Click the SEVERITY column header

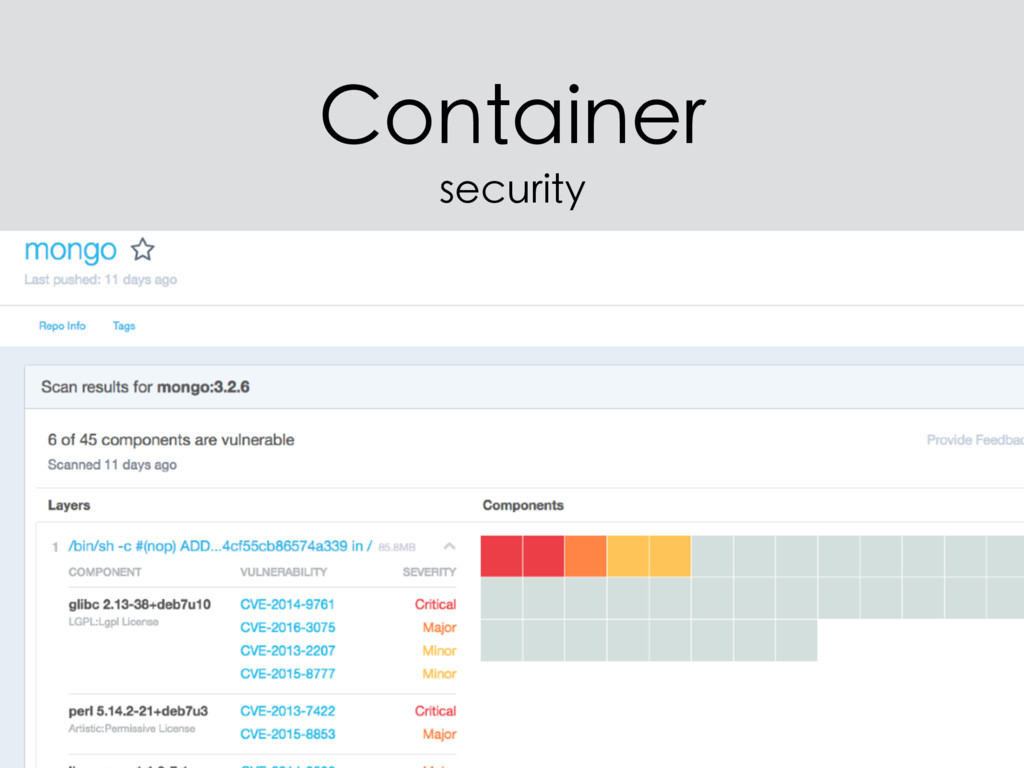point(429,572)
